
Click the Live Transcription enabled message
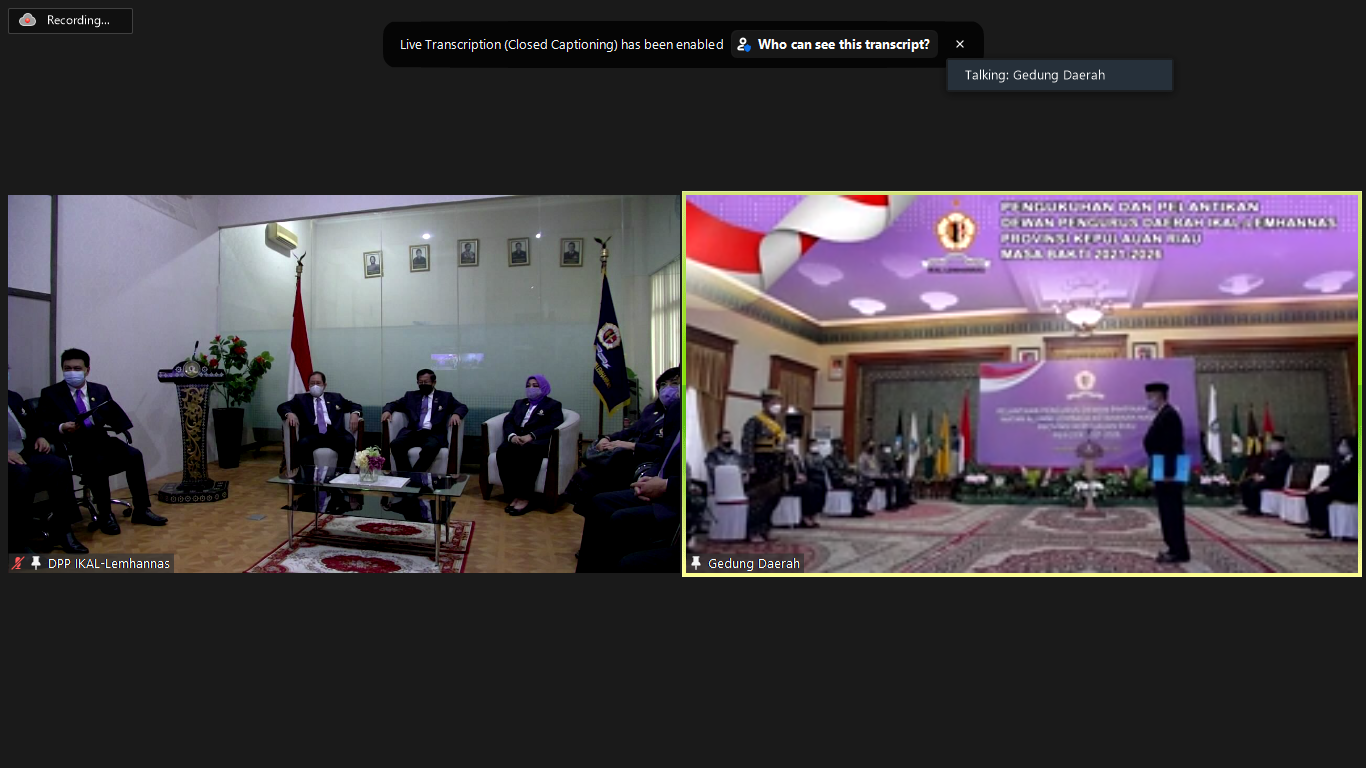[561, 44]
